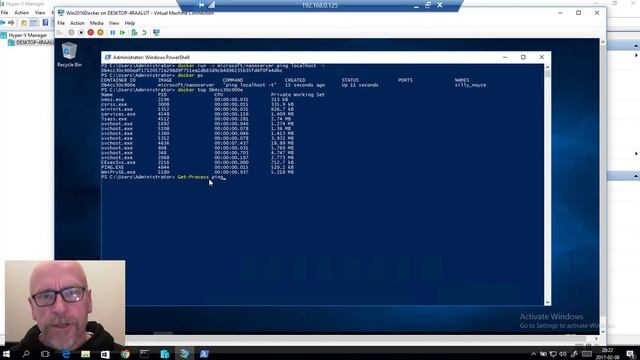
Task: Click the pin icon on remote connection bar
Action: click(201, 5)
